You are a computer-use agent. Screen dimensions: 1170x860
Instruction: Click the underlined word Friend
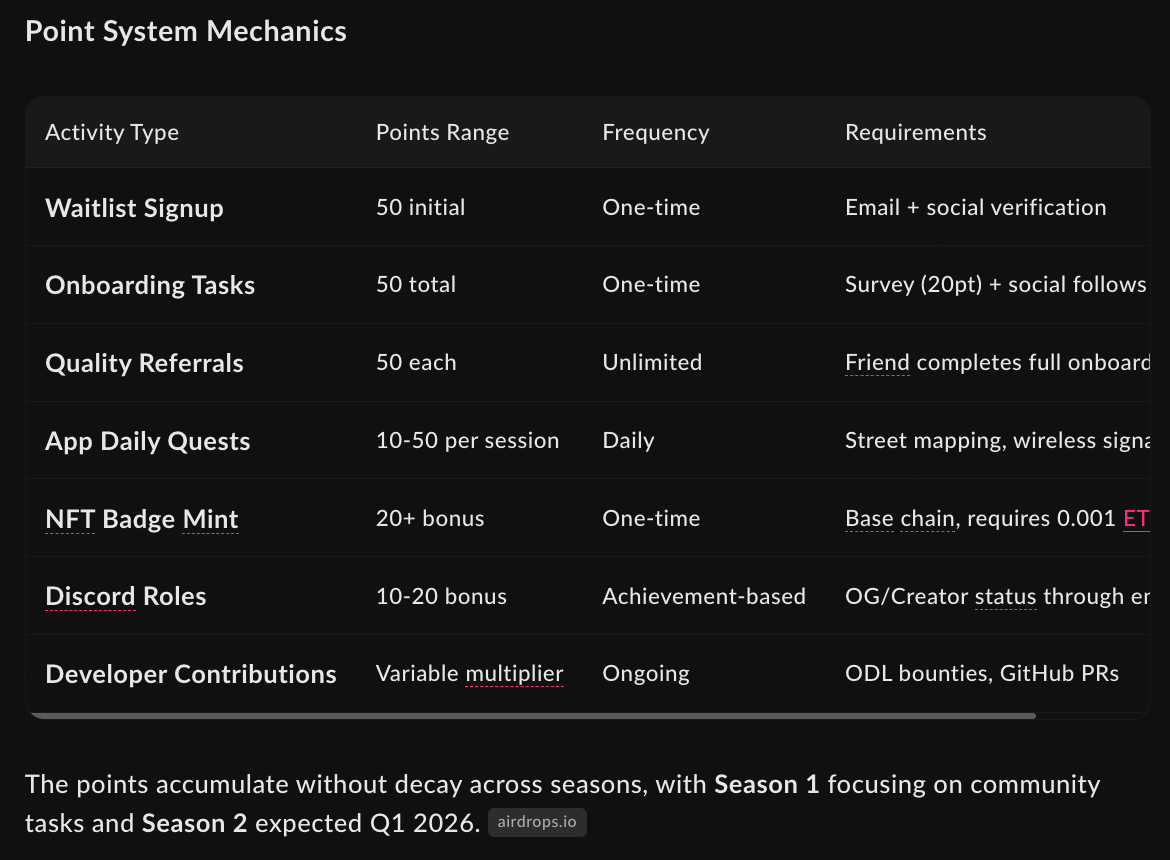pyautogui.click(x=877, y=362)
